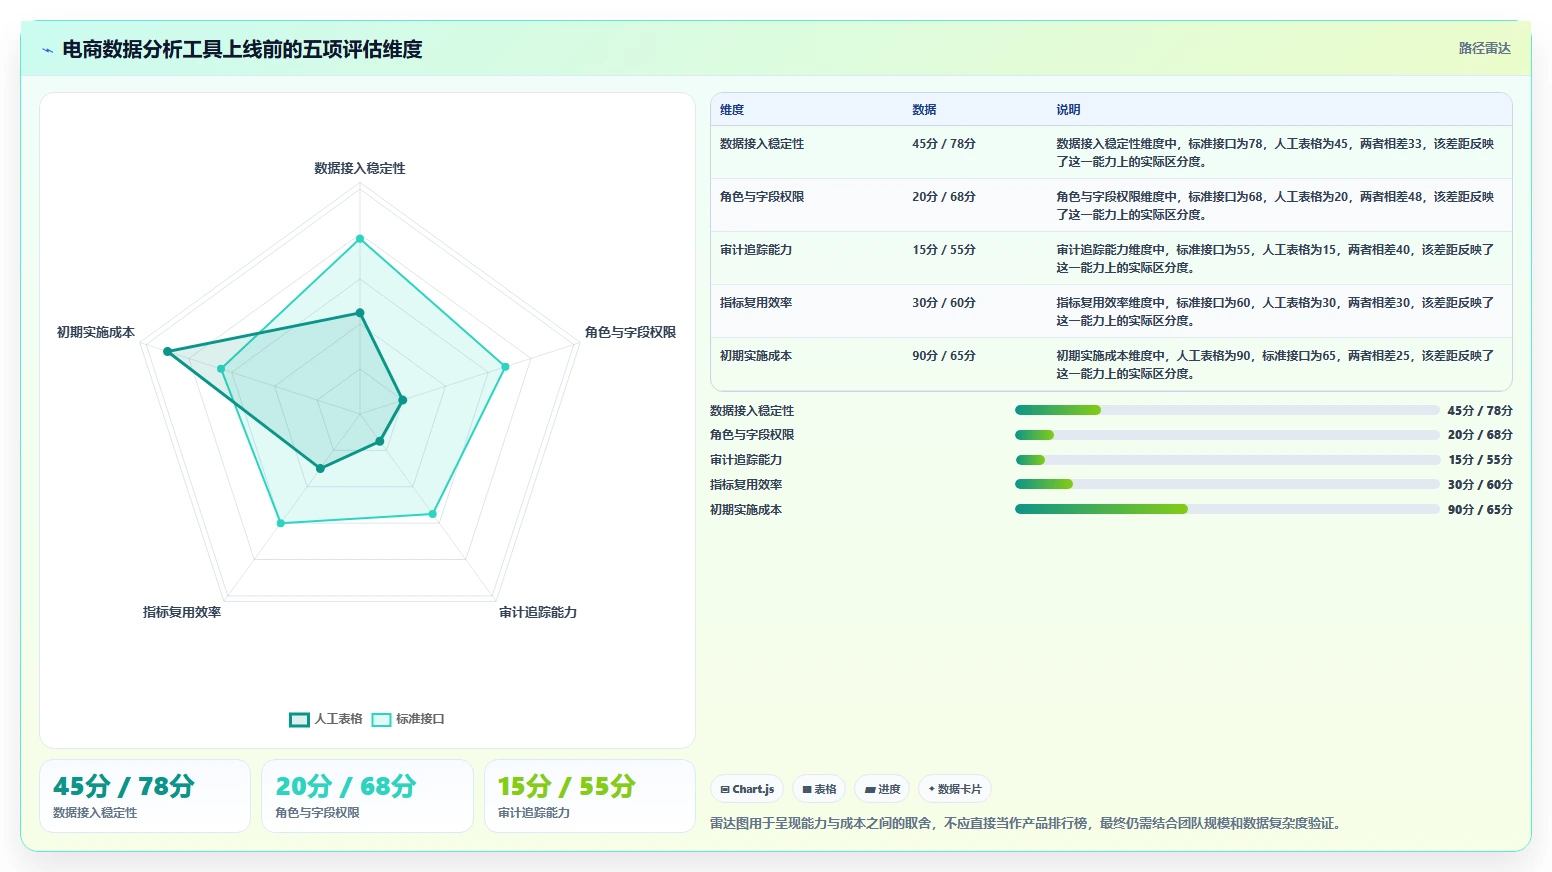
Task: Click 标准接口 point on 数据接入稳定性 axis
Action: point(360,239)
